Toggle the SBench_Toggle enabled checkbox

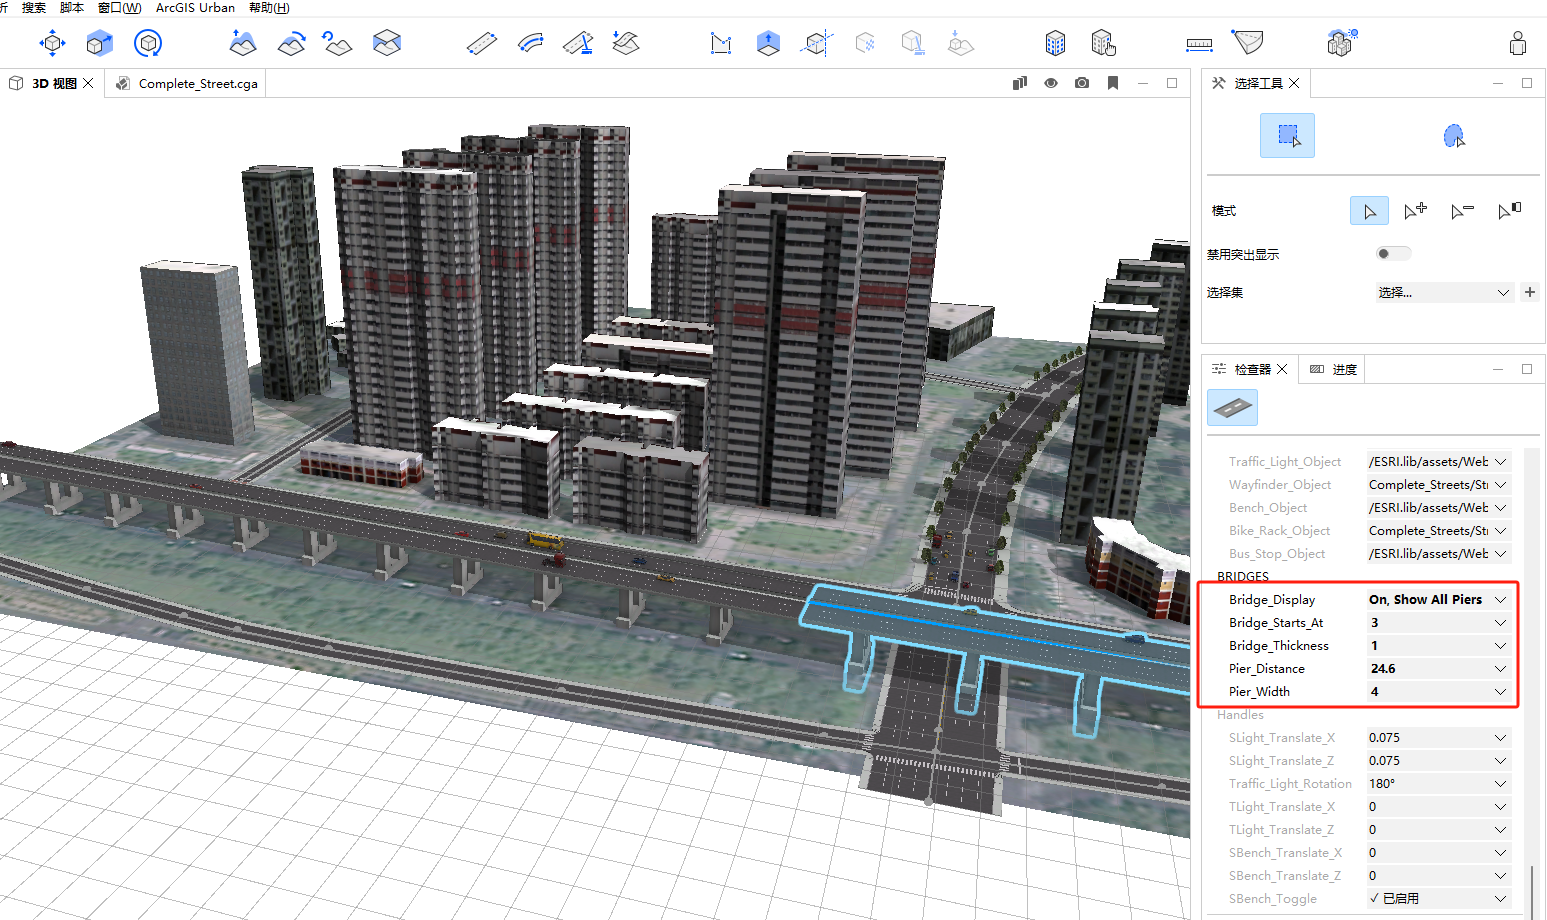click(x=1375, y=898)
